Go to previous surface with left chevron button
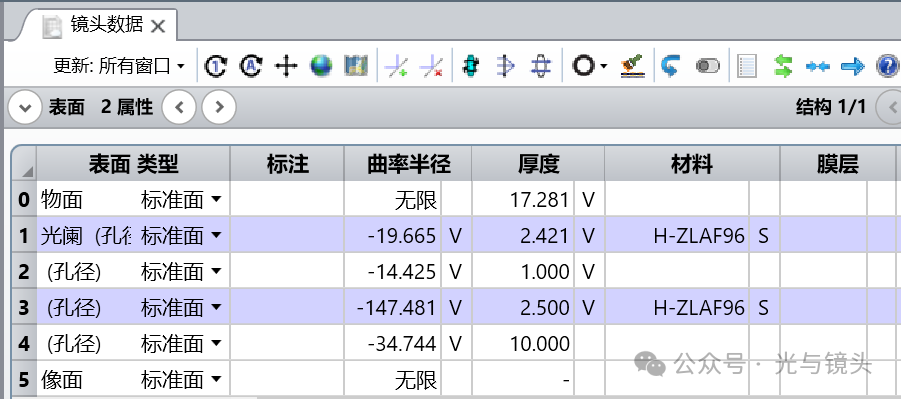Viewport: 901px width, 399px height. [x=179, y=107]
